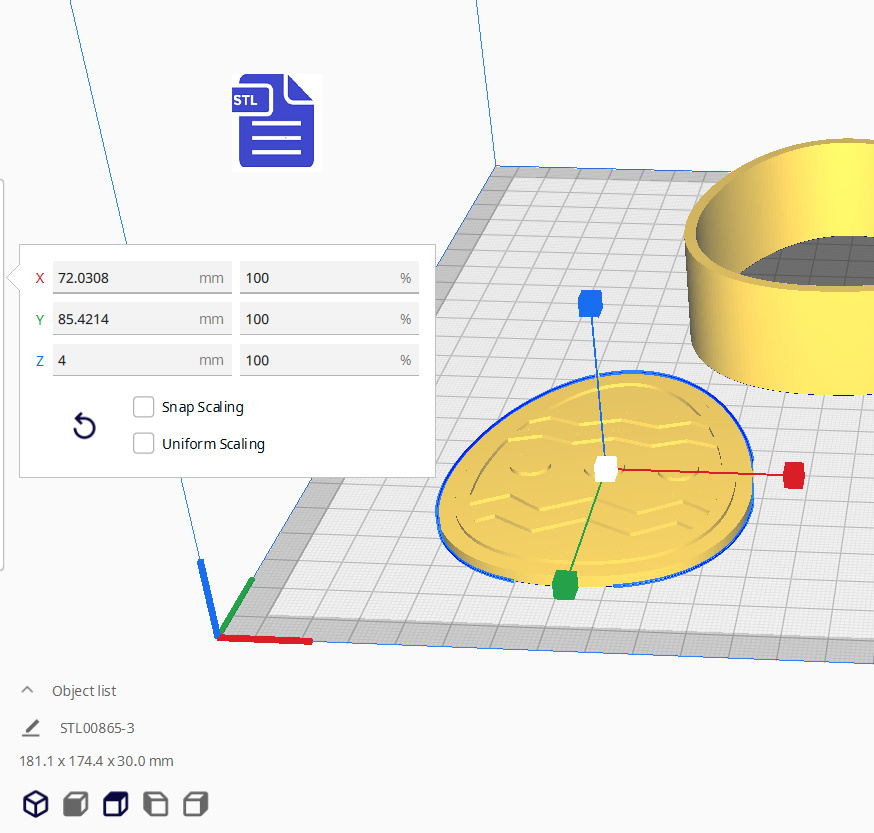Select the top view camera icon

pos(116,803)
